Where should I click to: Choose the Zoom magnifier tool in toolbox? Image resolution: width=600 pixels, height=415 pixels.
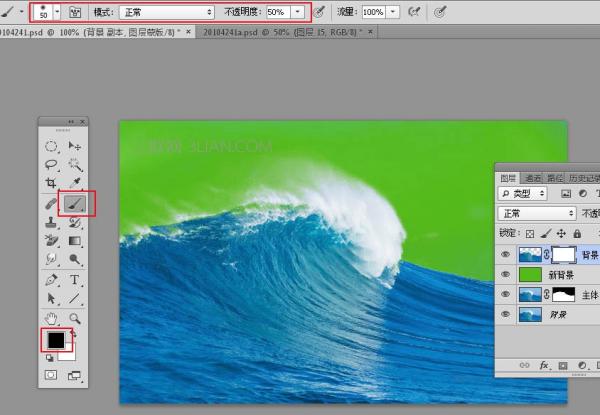(x=75, y=318)
